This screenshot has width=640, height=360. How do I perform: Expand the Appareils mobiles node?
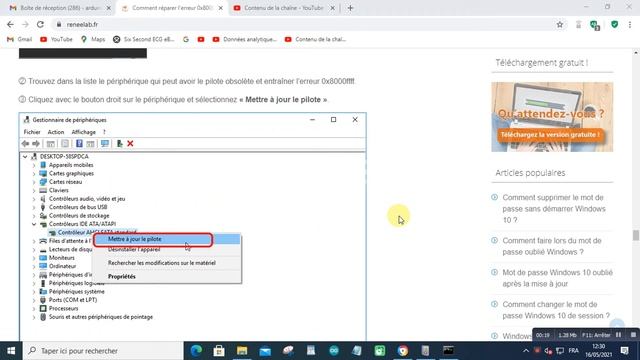point(34,165)
